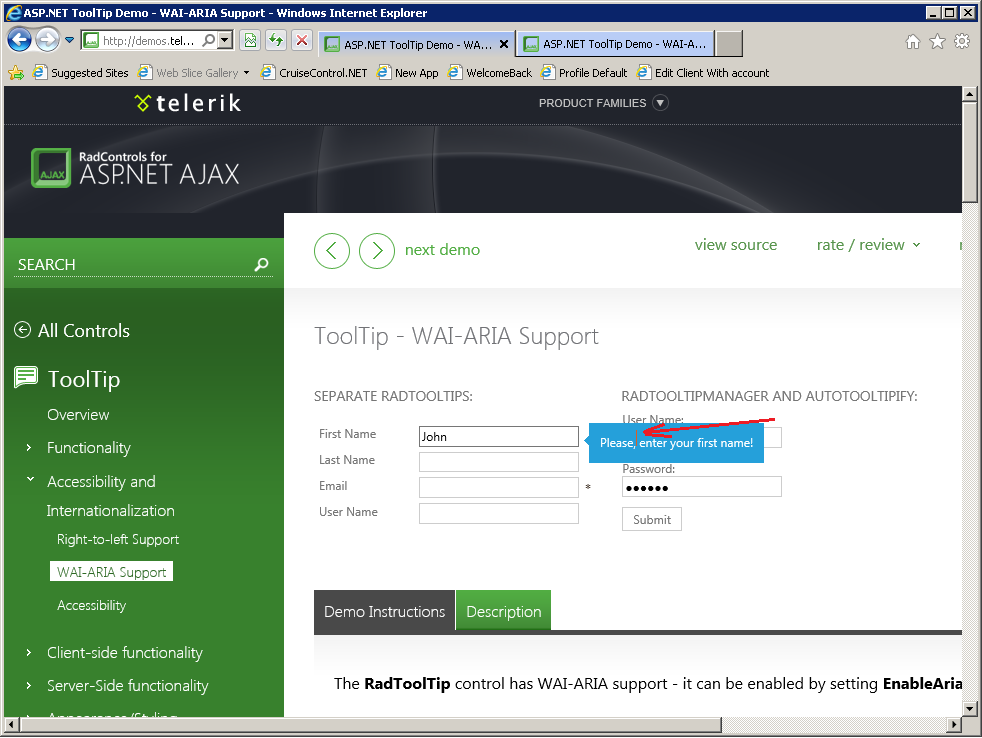Switch to Demo Instructions tab
Image resolution: width=982 pixels, height=738 pixels.
(385, 611)
